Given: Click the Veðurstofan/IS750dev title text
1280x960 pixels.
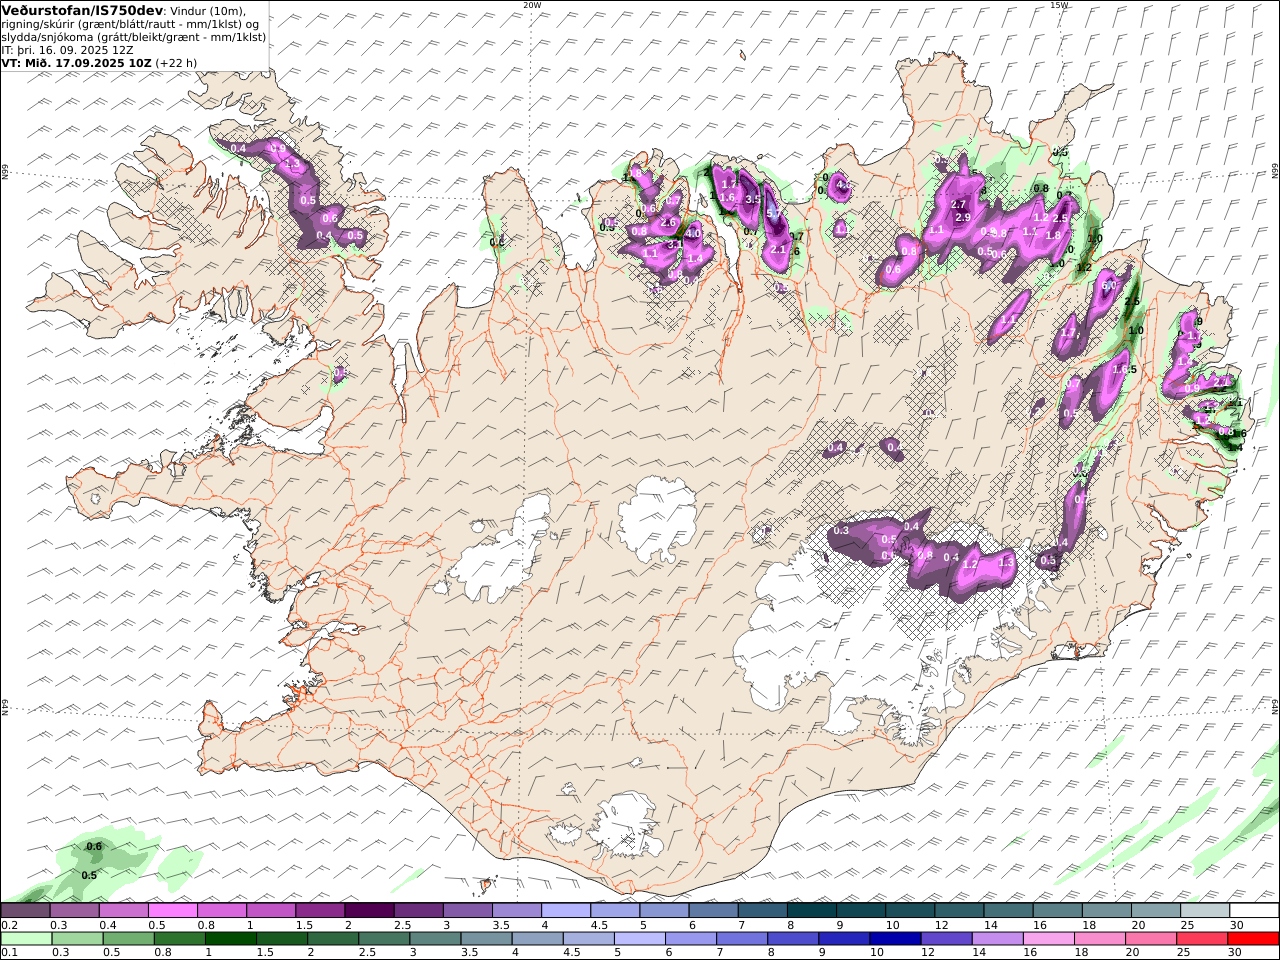Looking at the screenshot, I should [82, 10].
